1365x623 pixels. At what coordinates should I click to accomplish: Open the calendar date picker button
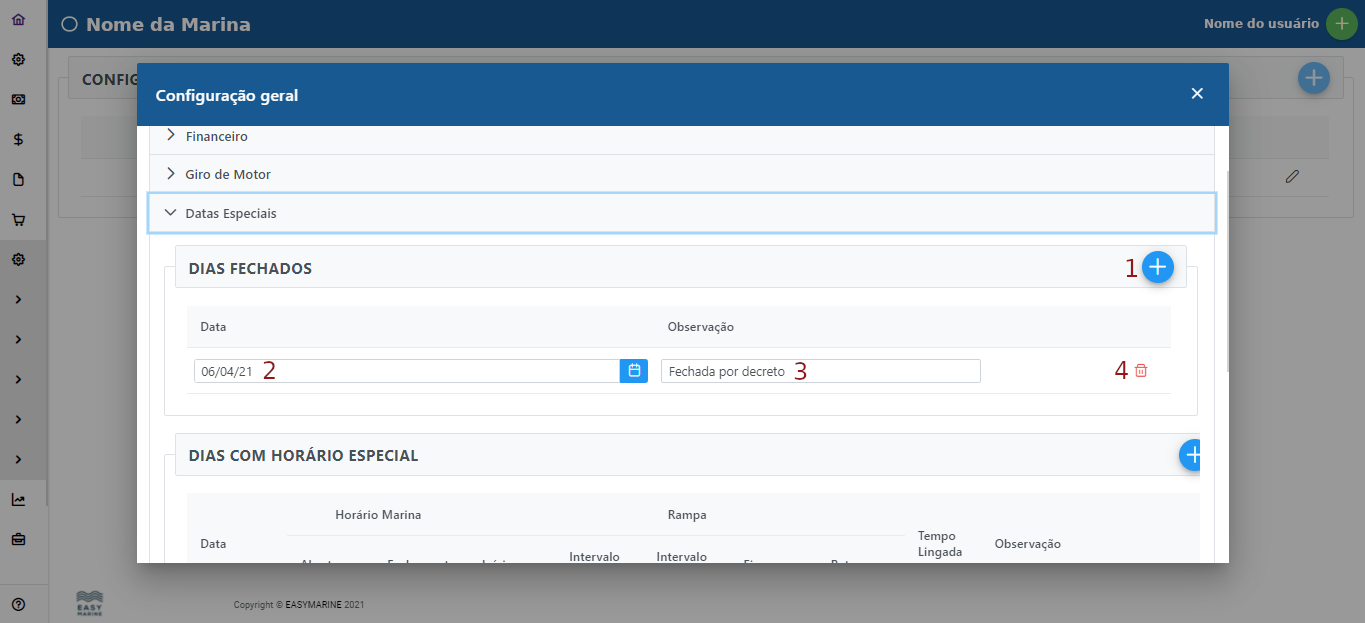pyautogui.click(x=634, y=371)
